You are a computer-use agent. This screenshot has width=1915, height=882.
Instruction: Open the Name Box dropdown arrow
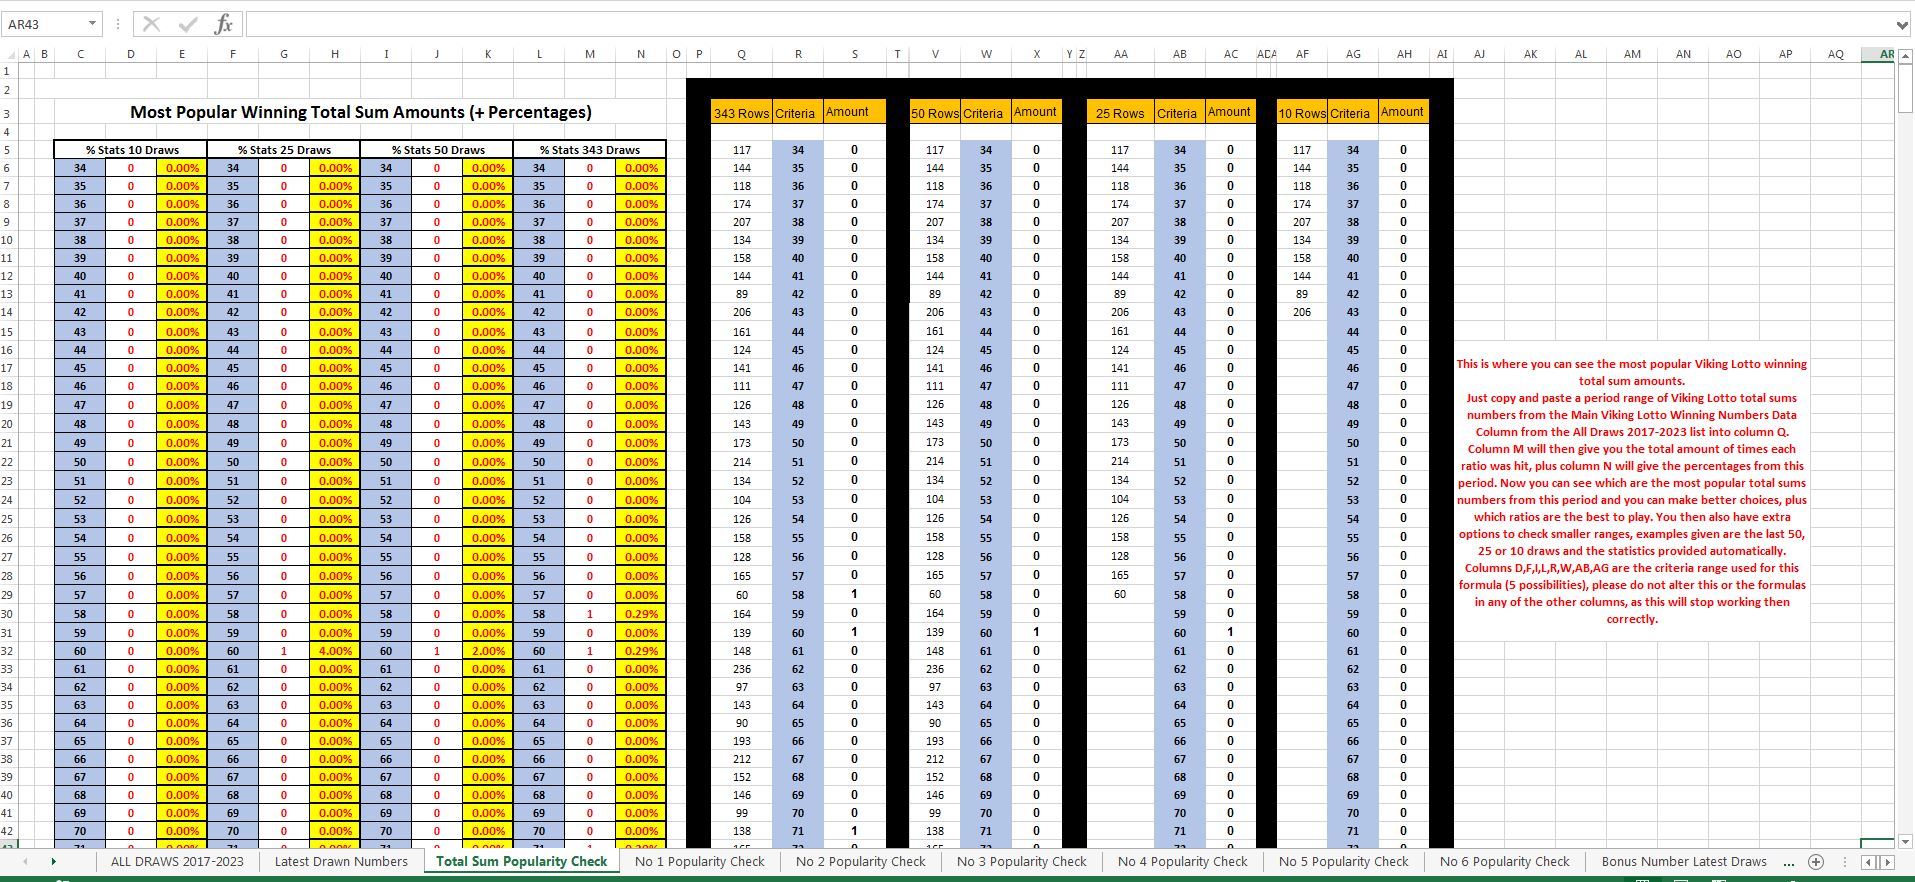93,24
